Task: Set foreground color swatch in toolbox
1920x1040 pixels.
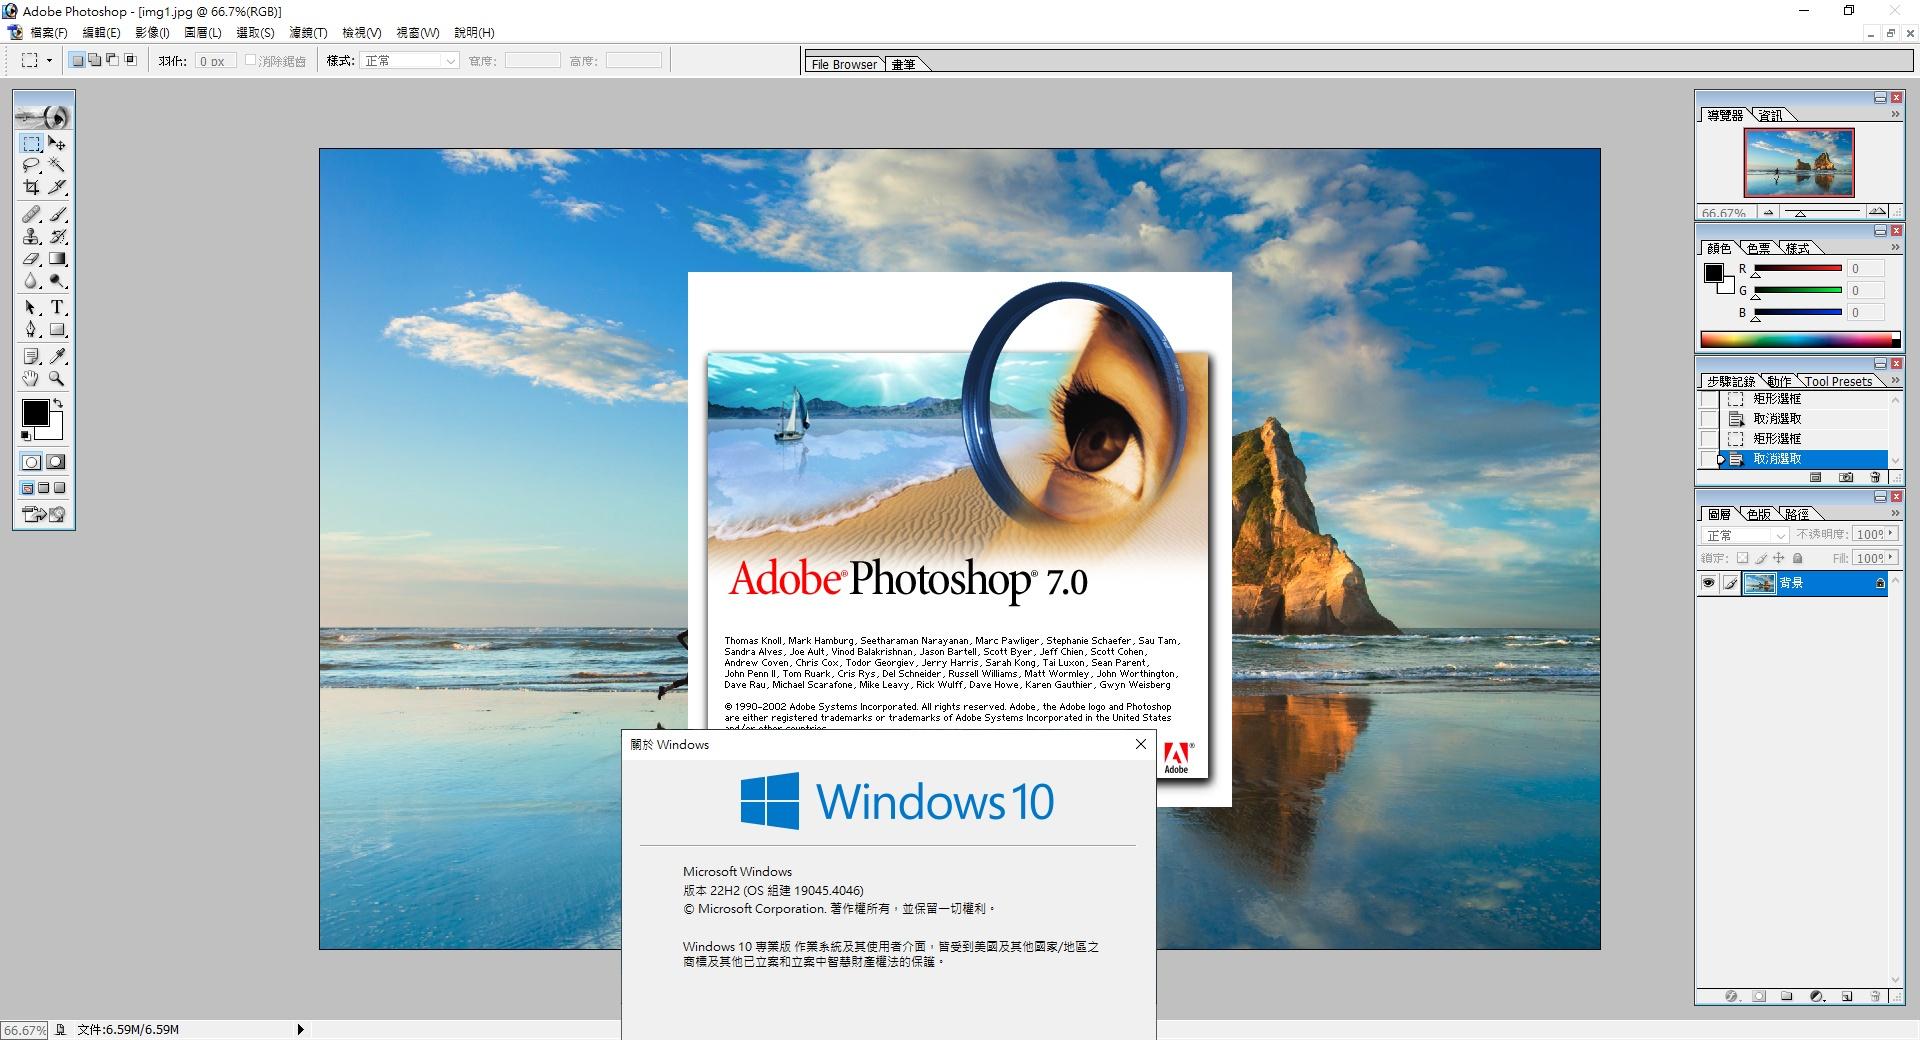Action: pyautogui.click(x=35, y=412)
